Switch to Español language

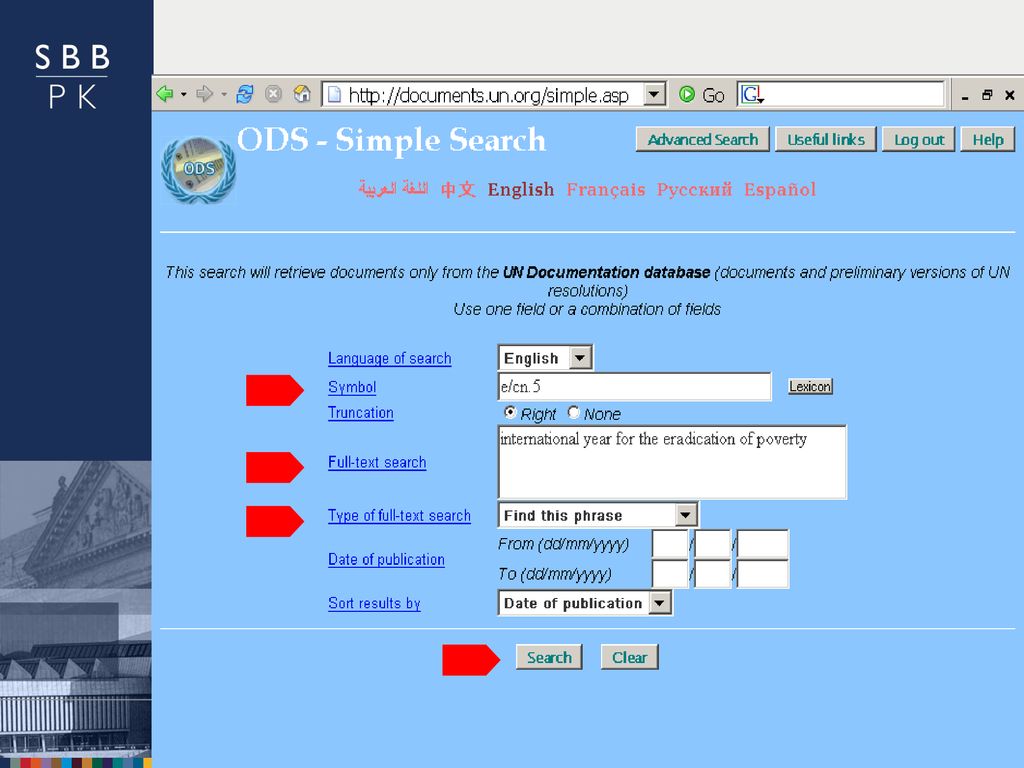tap(780, 189)
